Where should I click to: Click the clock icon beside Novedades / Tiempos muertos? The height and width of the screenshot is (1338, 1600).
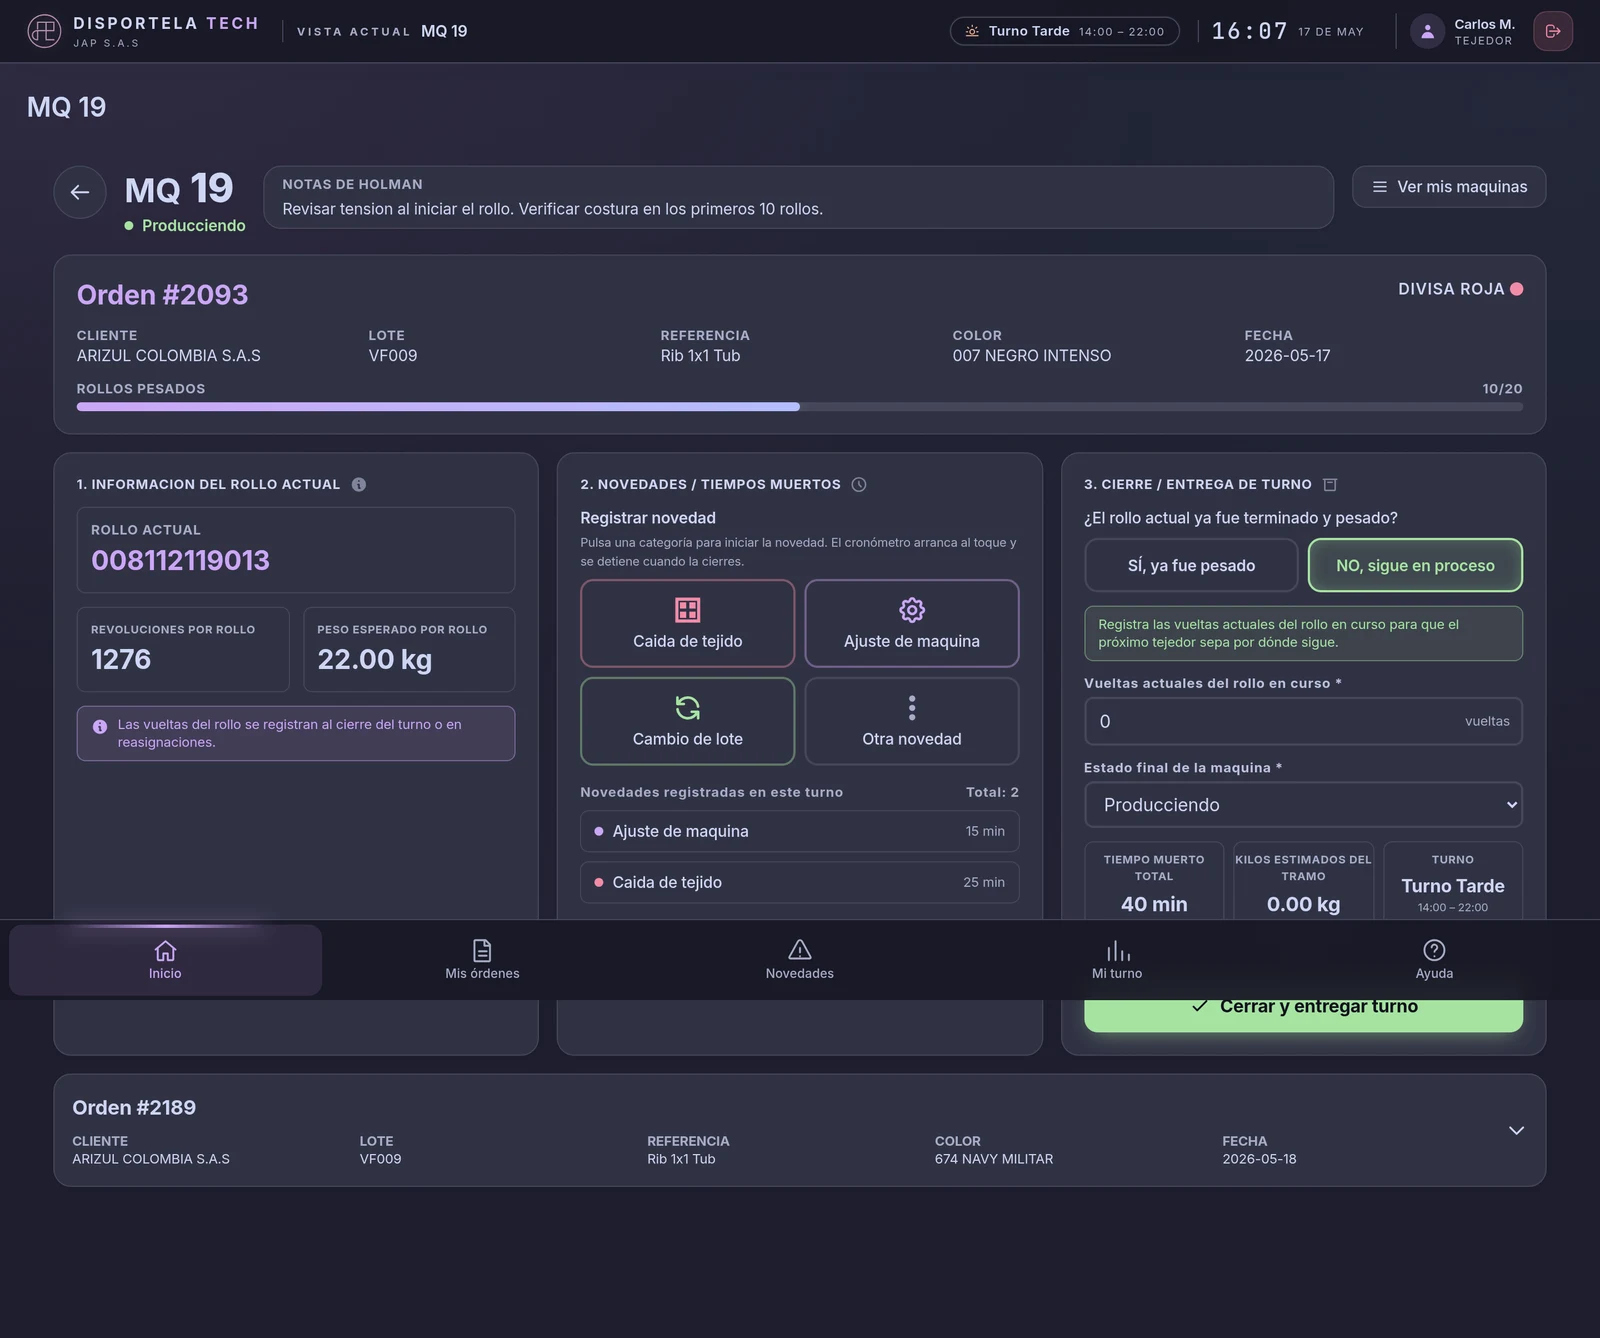coord(859,484)
